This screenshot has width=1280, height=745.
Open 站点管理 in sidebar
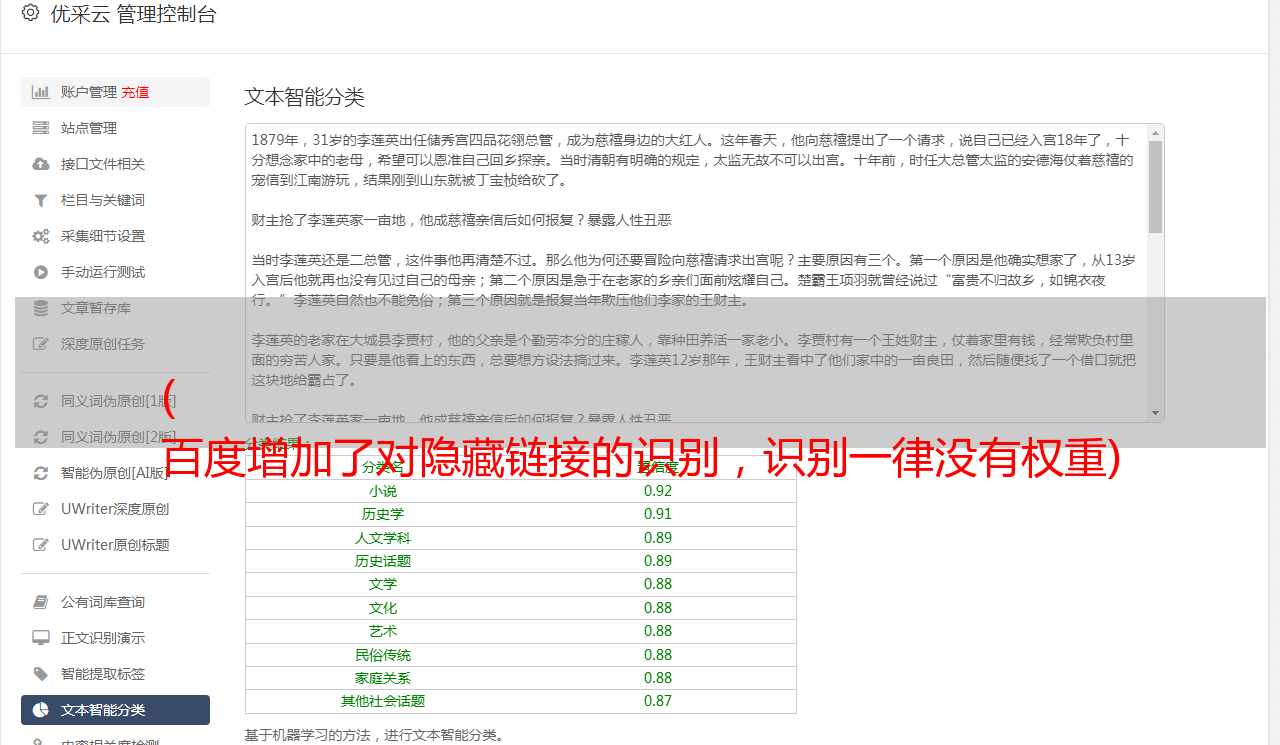[x=115, y=128]
